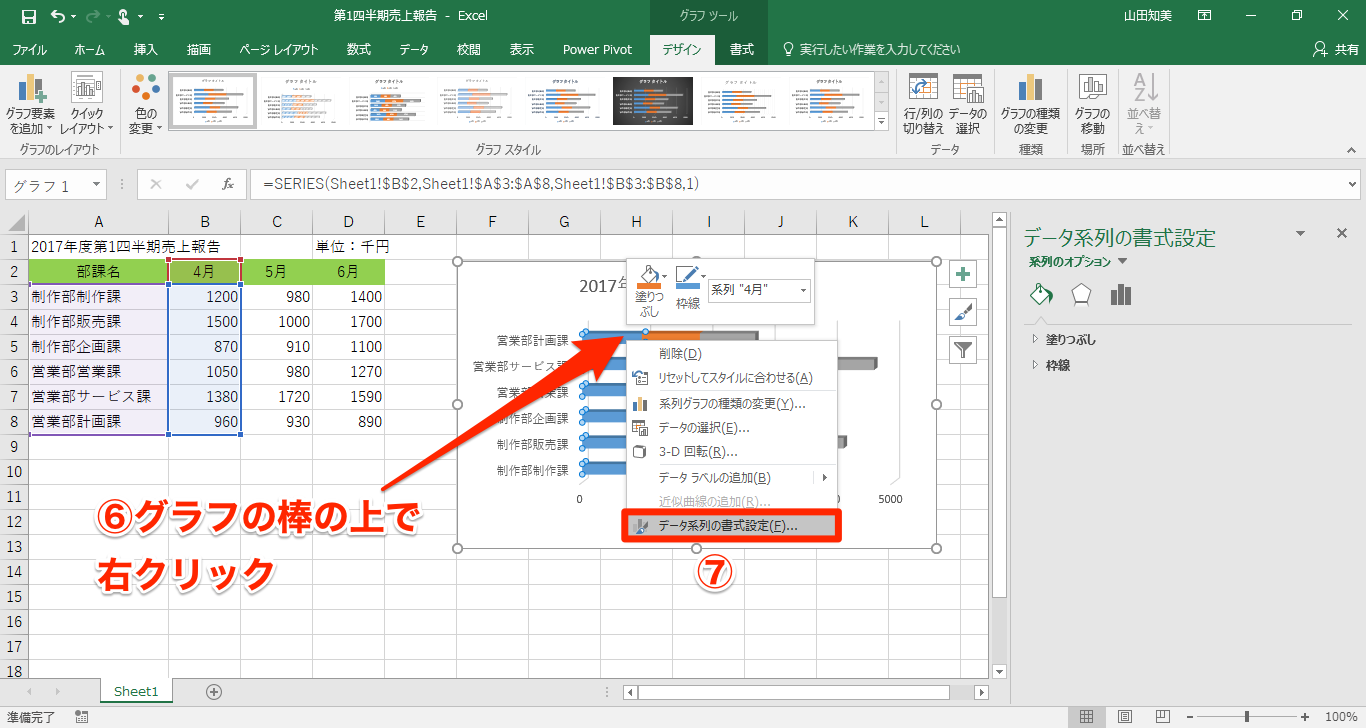The height and width of the screenshot is (728, 1366).
Task: Select the Sheet1 sheet tab
Action: [x=136, y=691]
